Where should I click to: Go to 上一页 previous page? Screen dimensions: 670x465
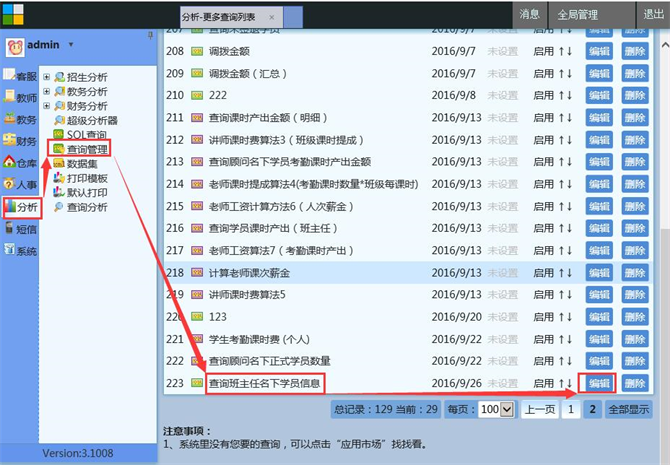[x=540, y=409]
